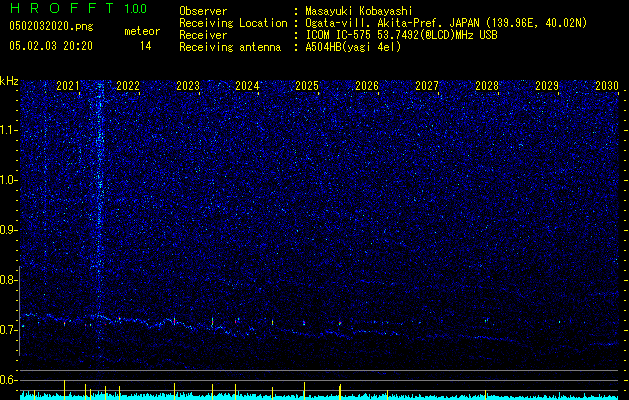Click the 2024 time axis marker
The height and width of the screenshot is (400, 629).
247,86
